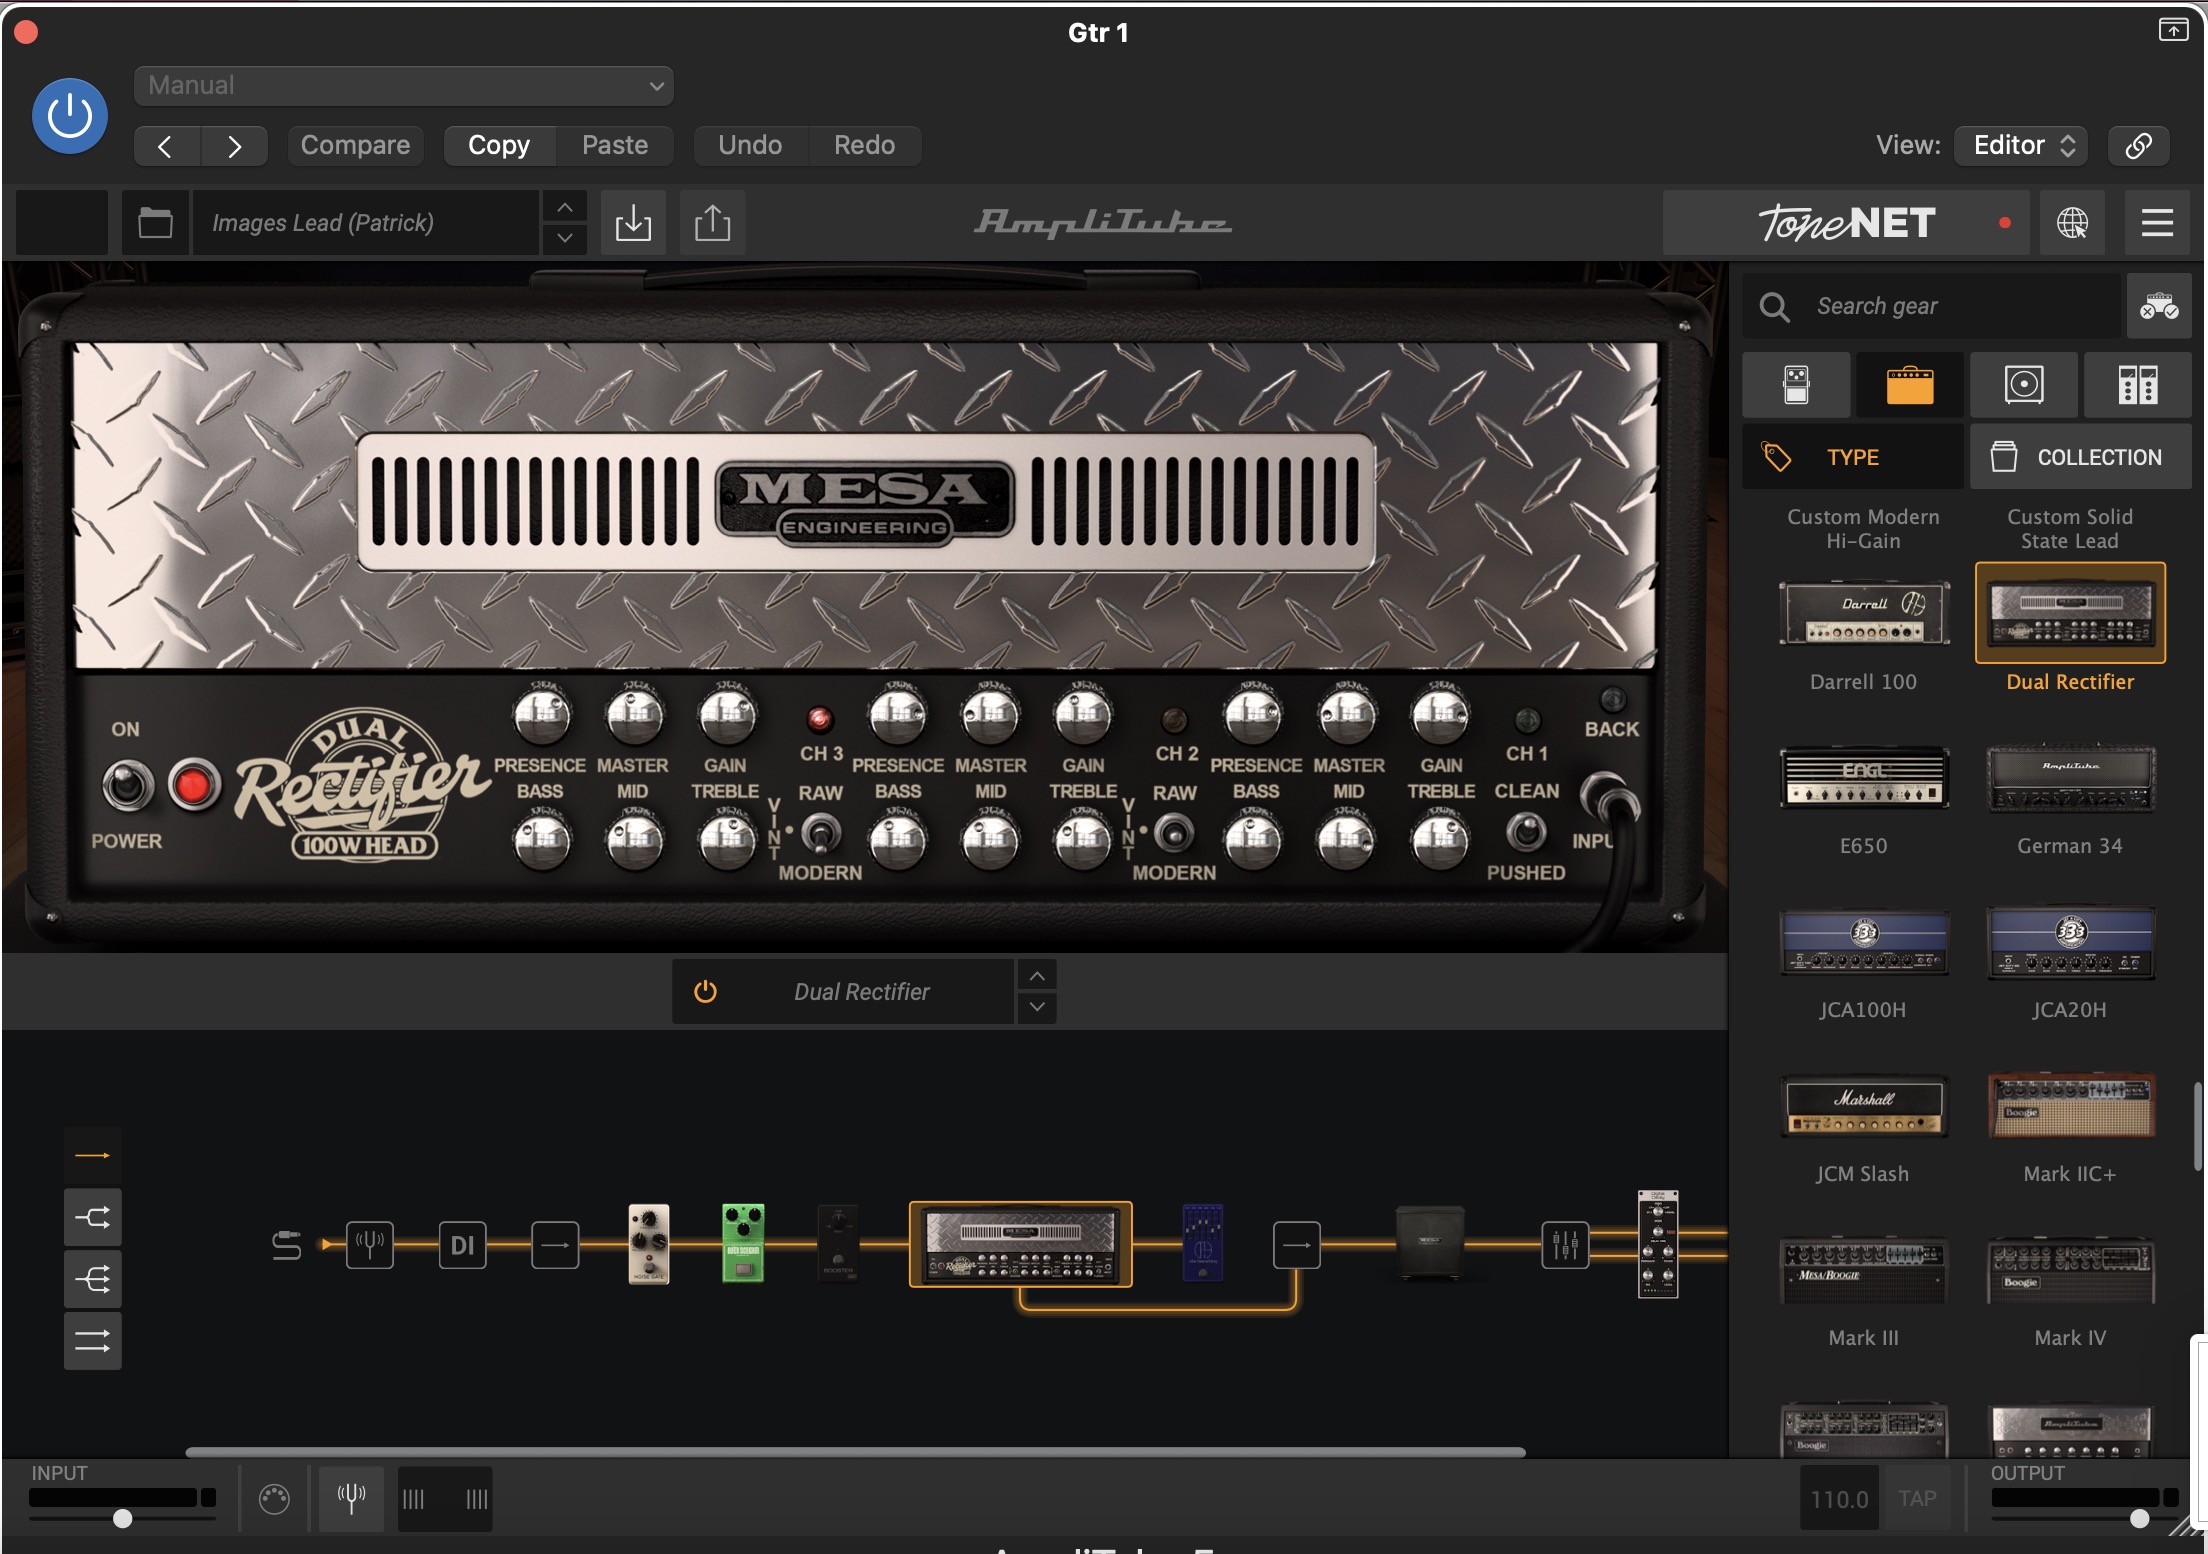Click the Redo button
The height and width of the screenshot is (1554, 2208).
point(865,146)
